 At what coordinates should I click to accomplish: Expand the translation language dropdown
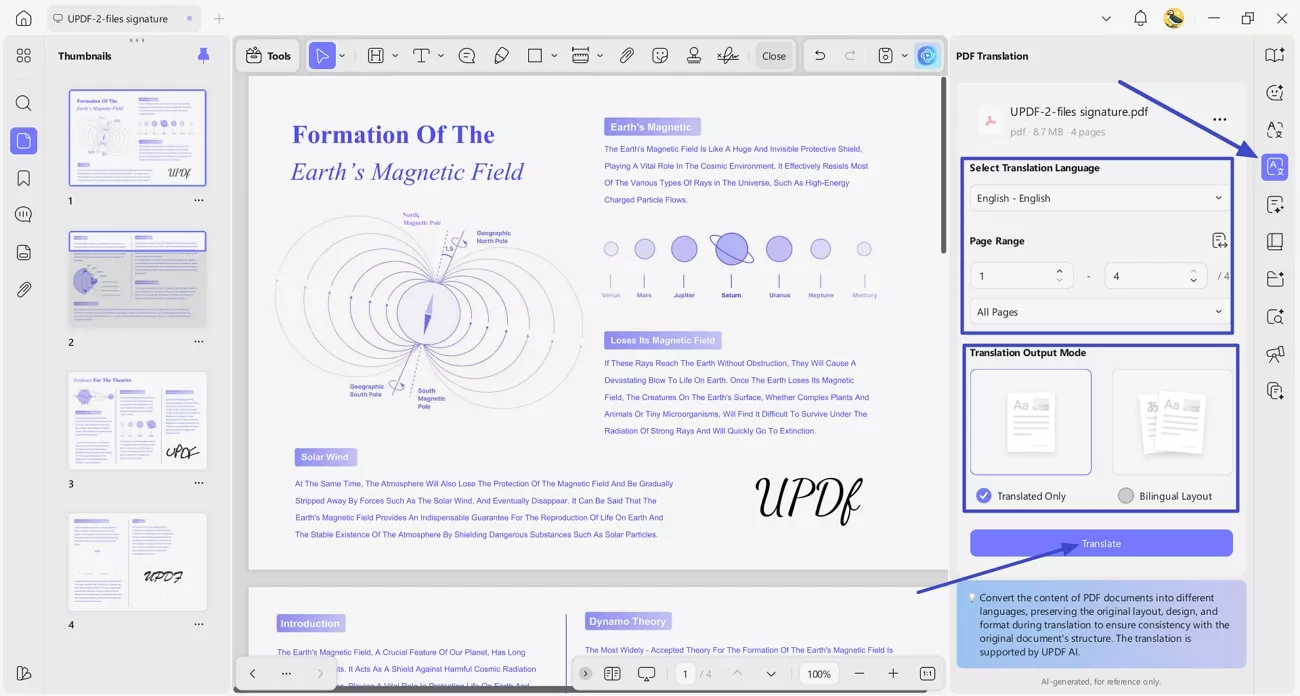tap(1098, 198)
